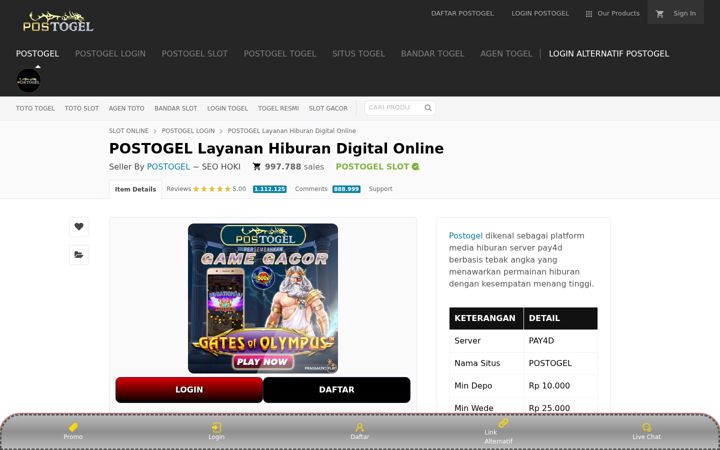Open Live Chat icon in bottom bar
720x450 pixels.
point(647,428)
